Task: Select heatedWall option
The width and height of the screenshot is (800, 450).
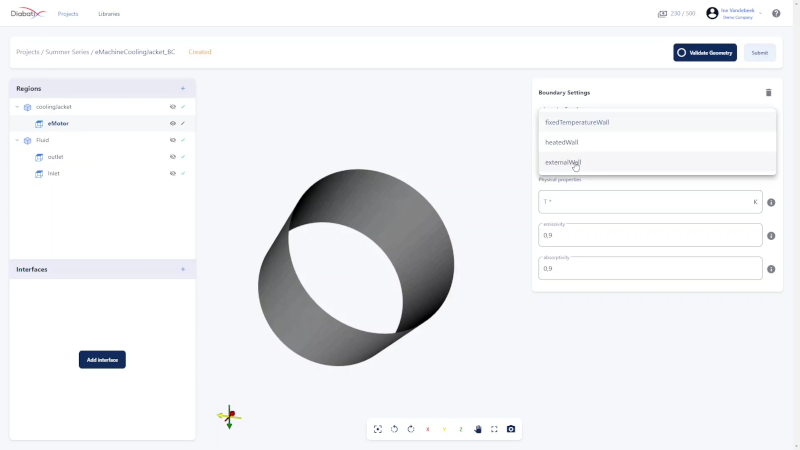Action: (657, 142)
